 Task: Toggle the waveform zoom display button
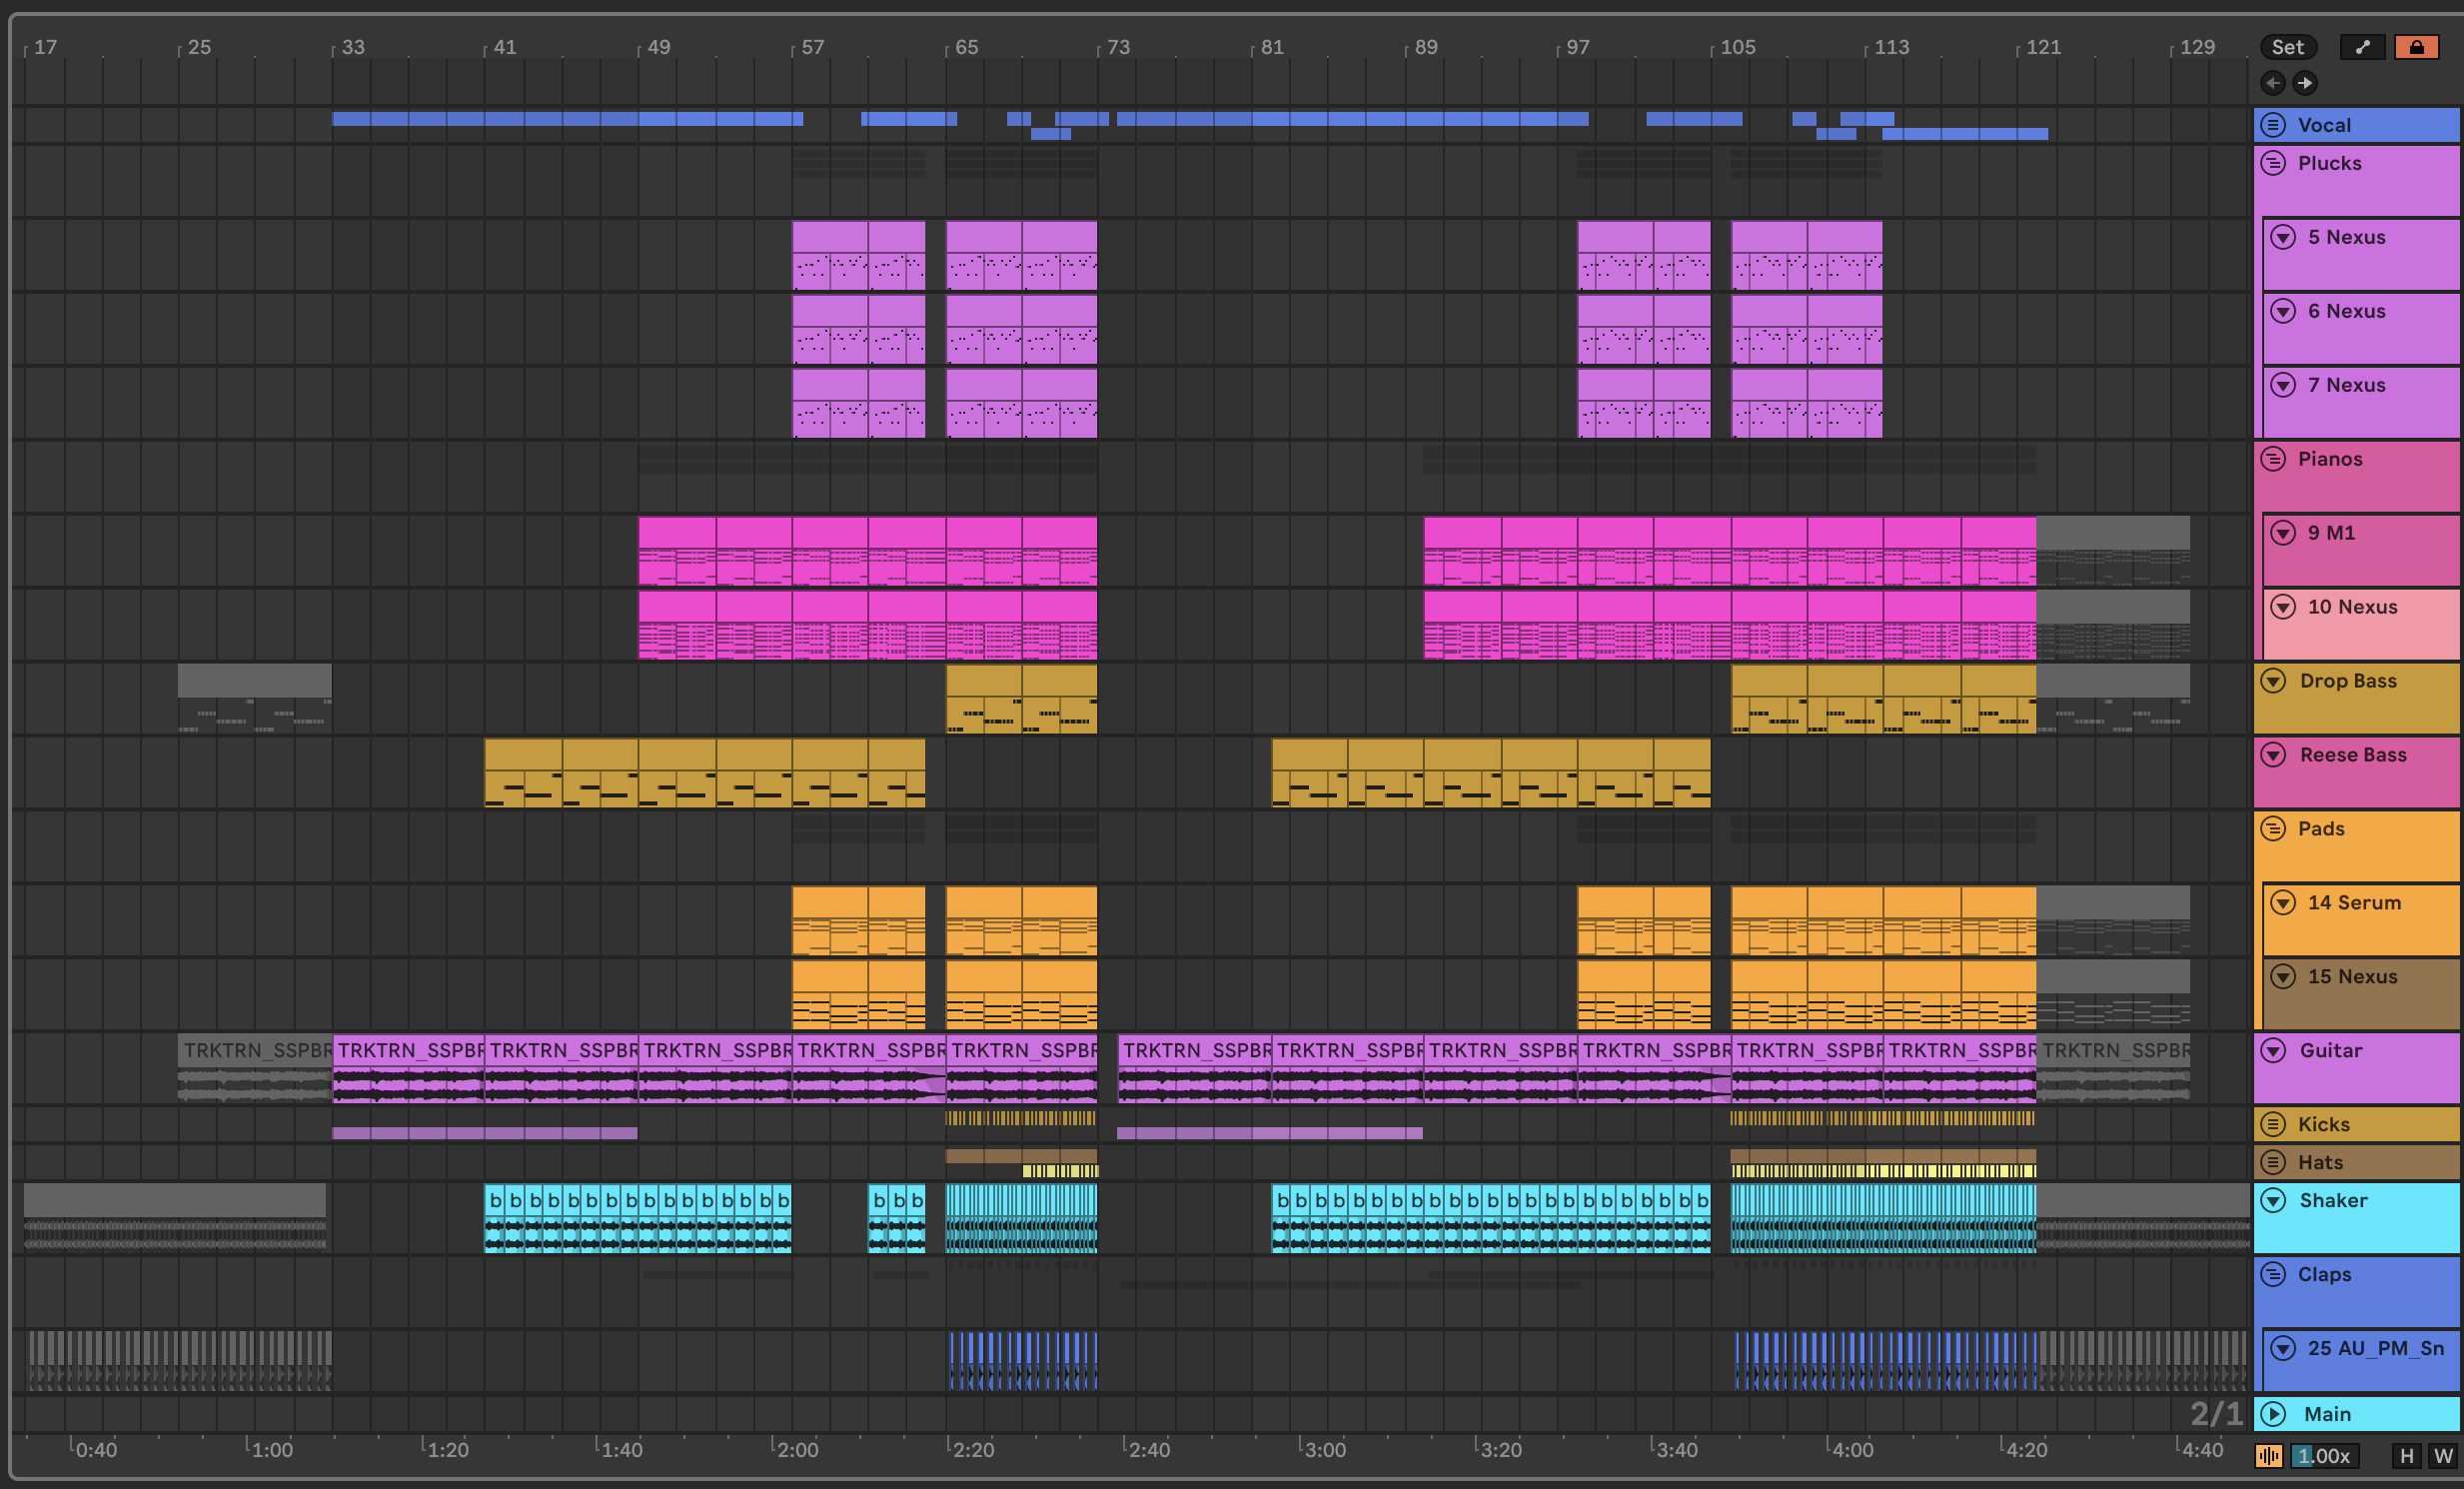point(2268,1456)
